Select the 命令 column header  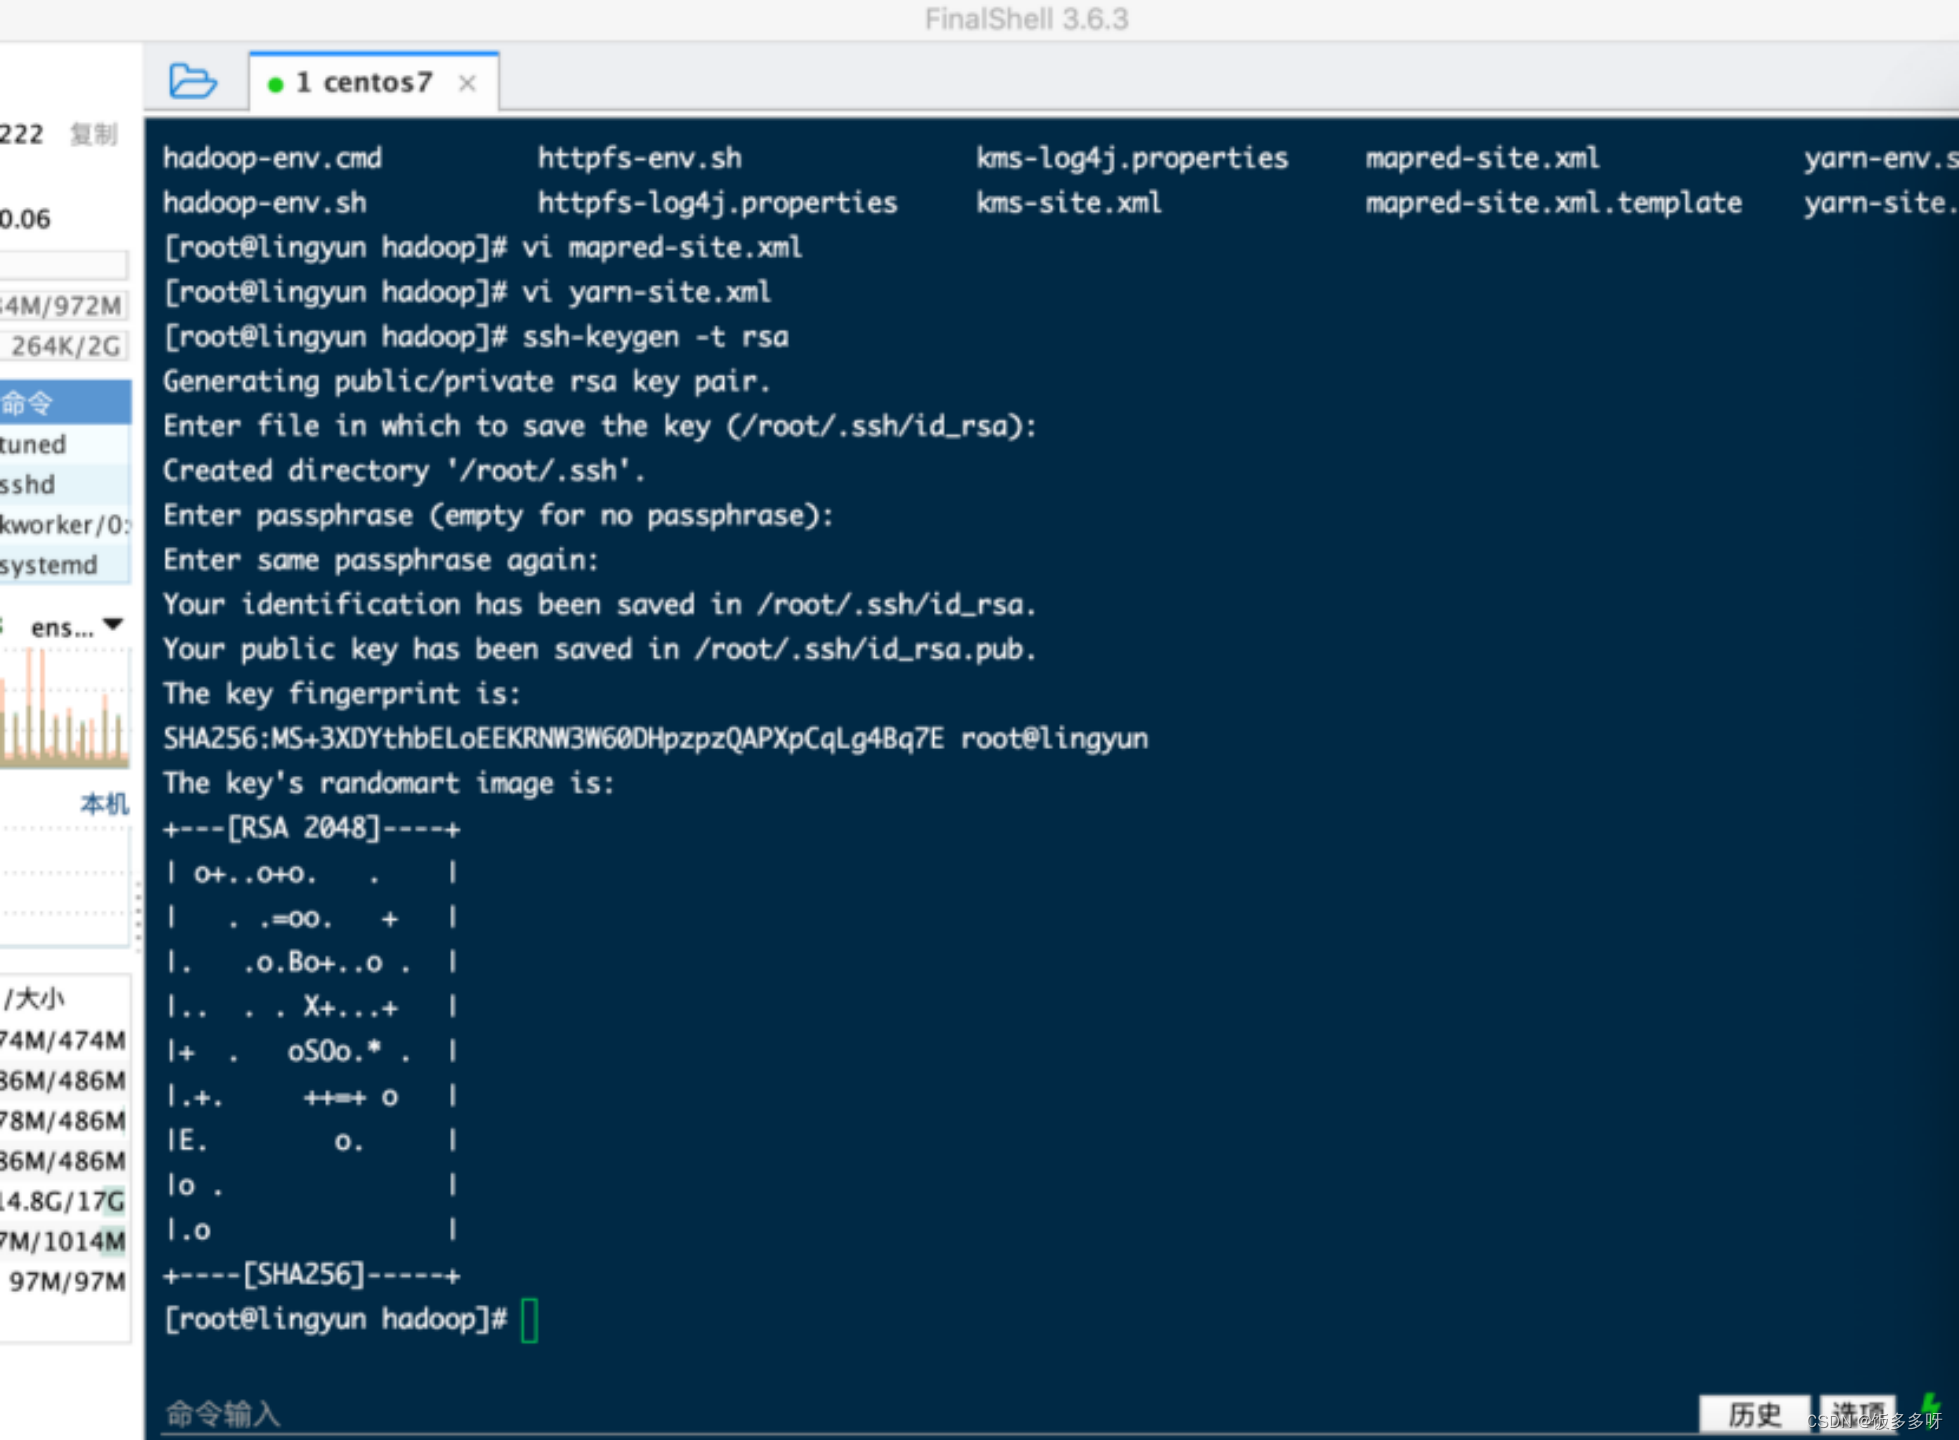coord(65,403)
